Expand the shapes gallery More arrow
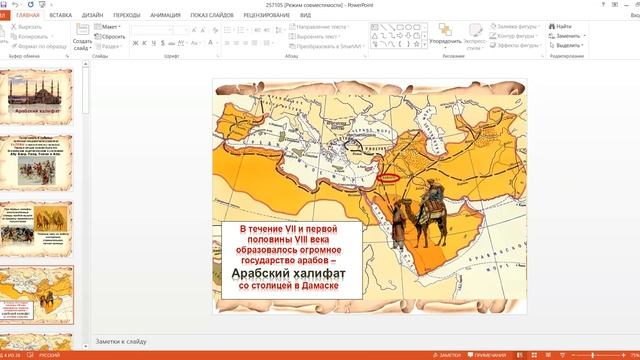 (x=424, y=44)
